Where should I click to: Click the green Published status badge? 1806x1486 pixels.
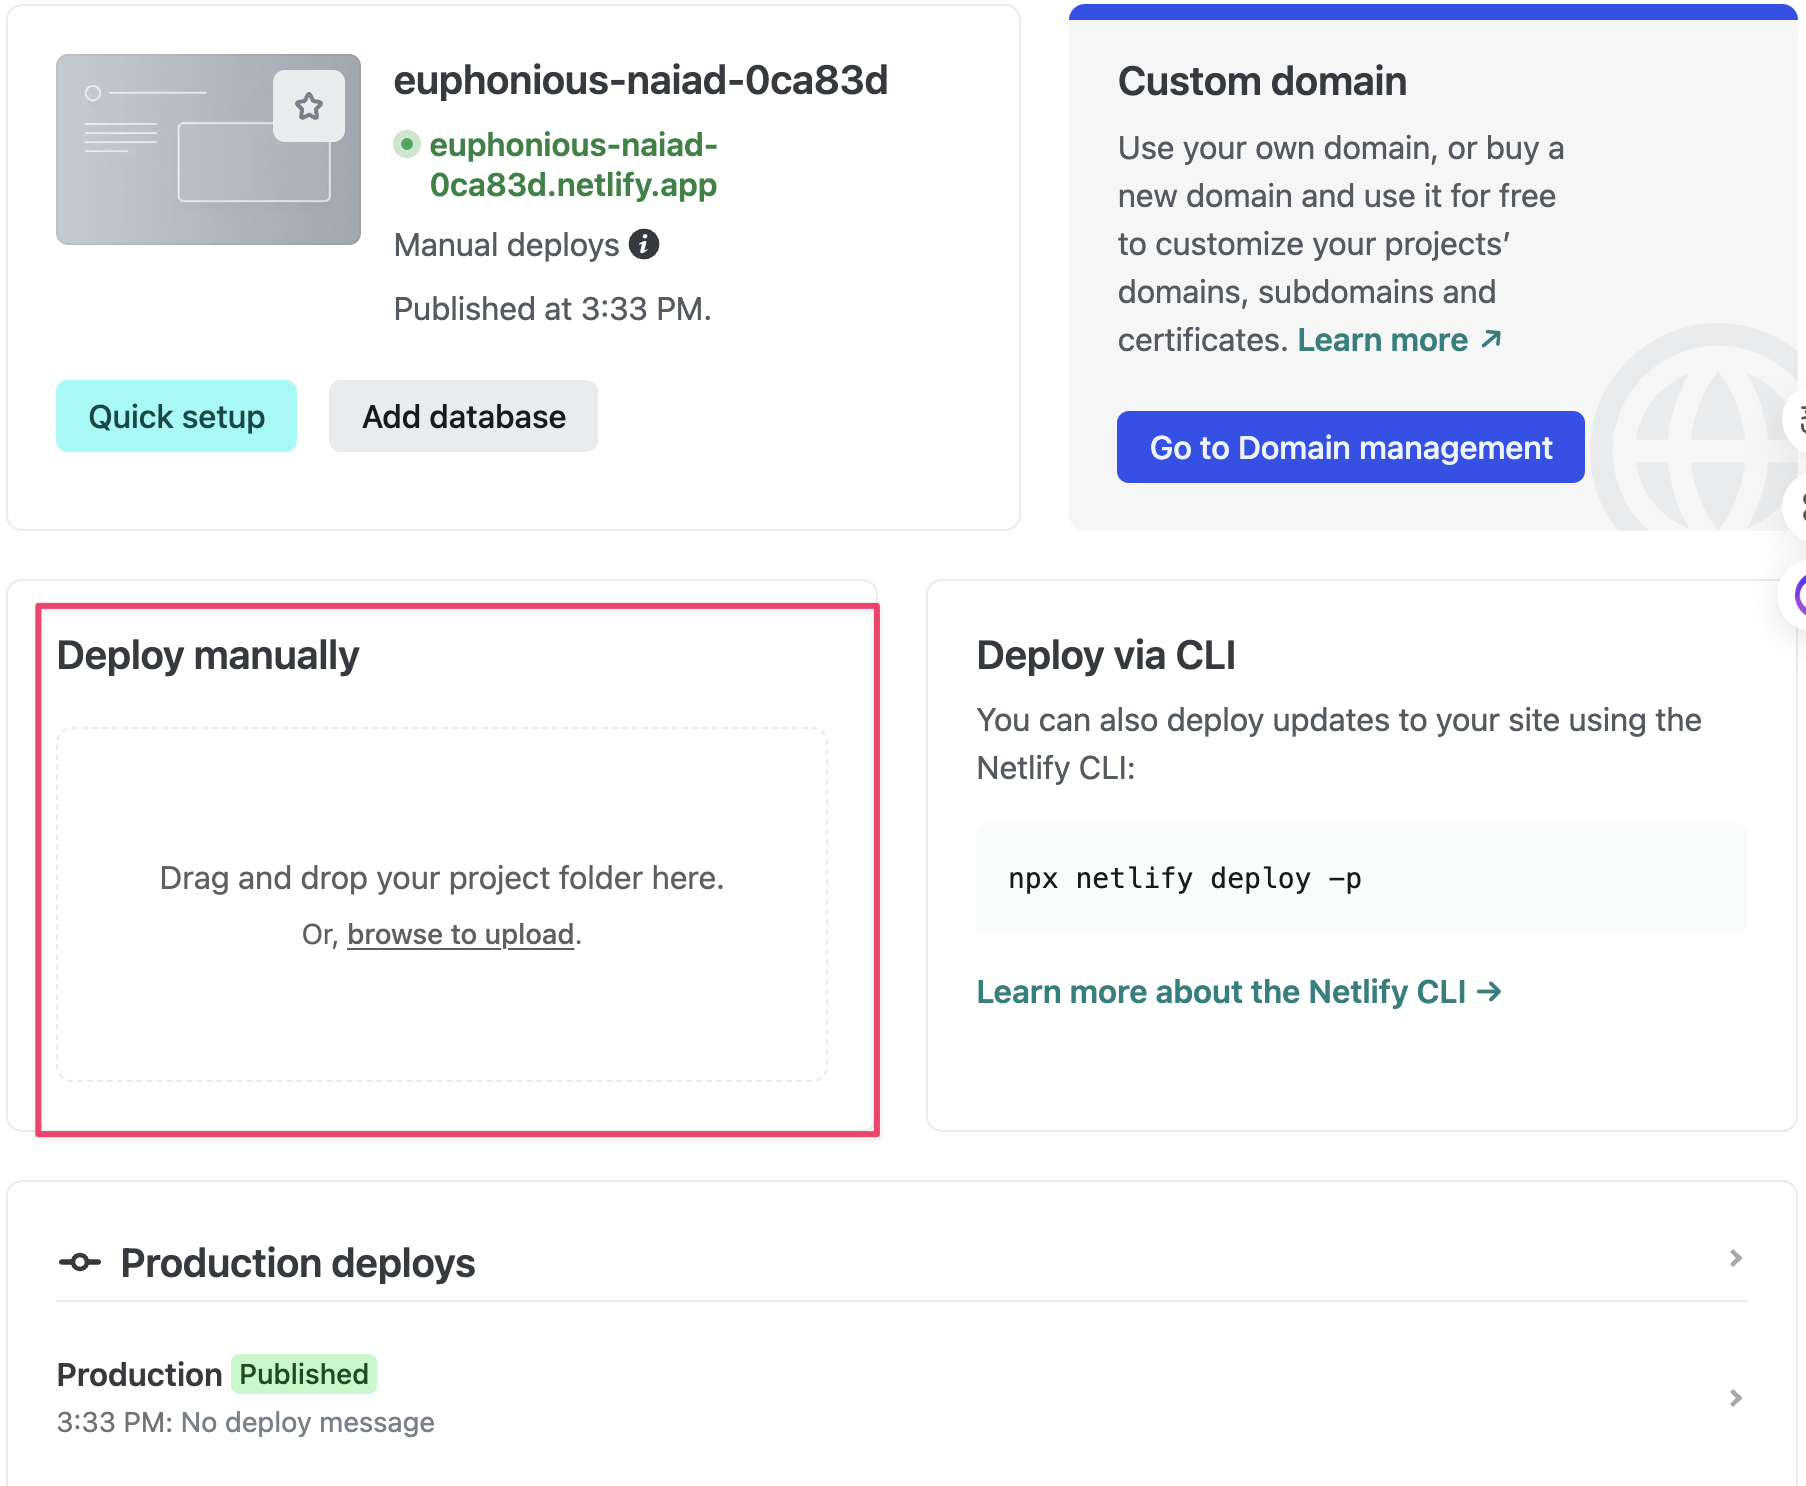pyautogui.click(x=304, y=1374)
